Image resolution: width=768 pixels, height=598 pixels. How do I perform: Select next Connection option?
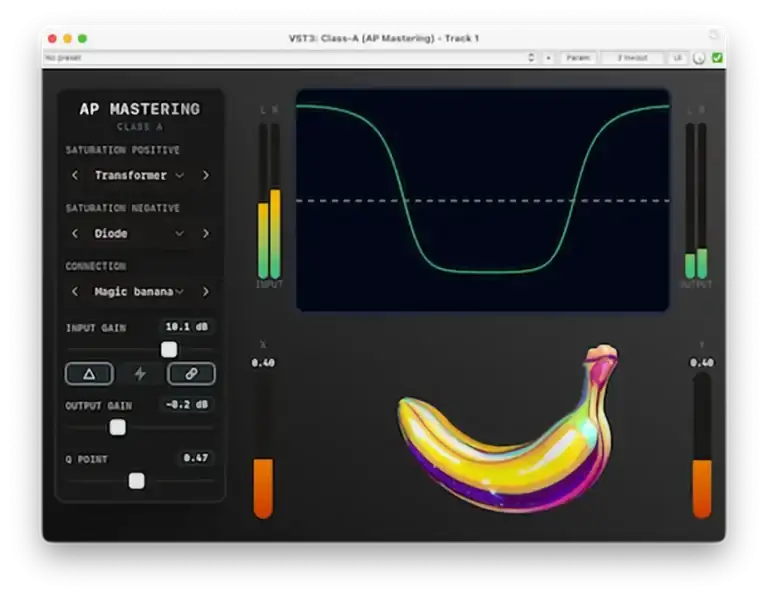point(206,292)
